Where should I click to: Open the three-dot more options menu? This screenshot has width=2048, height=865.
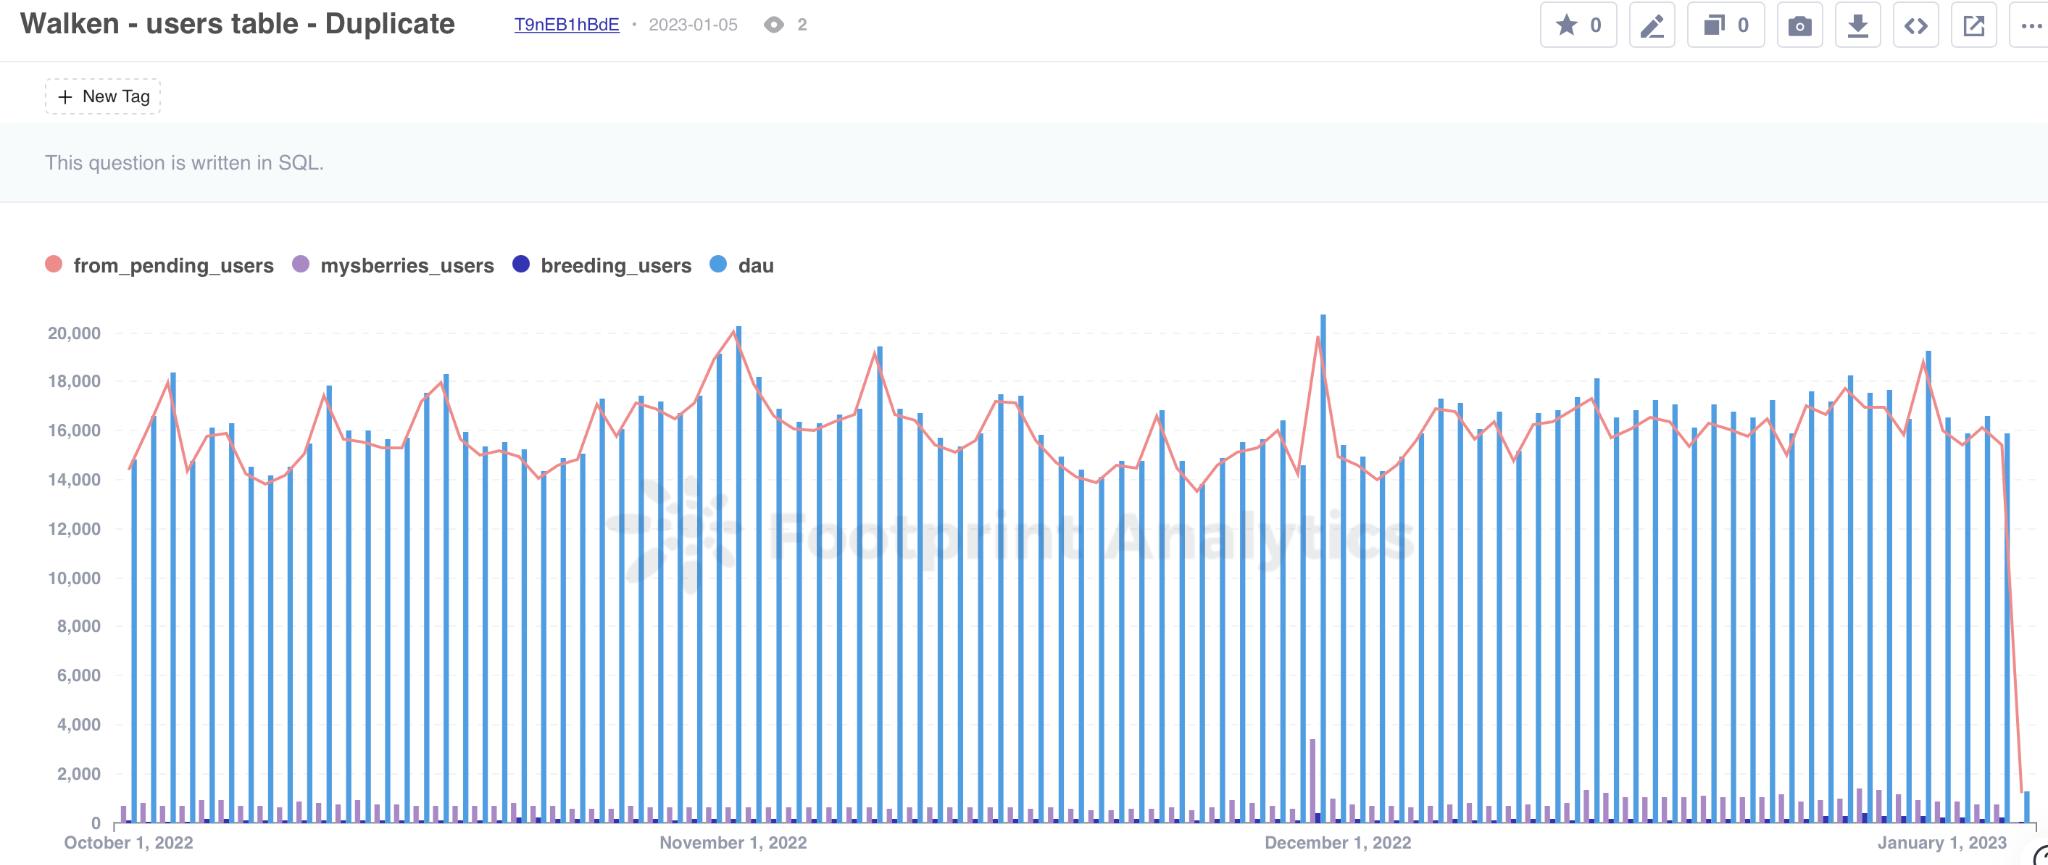pos(2030,26)
